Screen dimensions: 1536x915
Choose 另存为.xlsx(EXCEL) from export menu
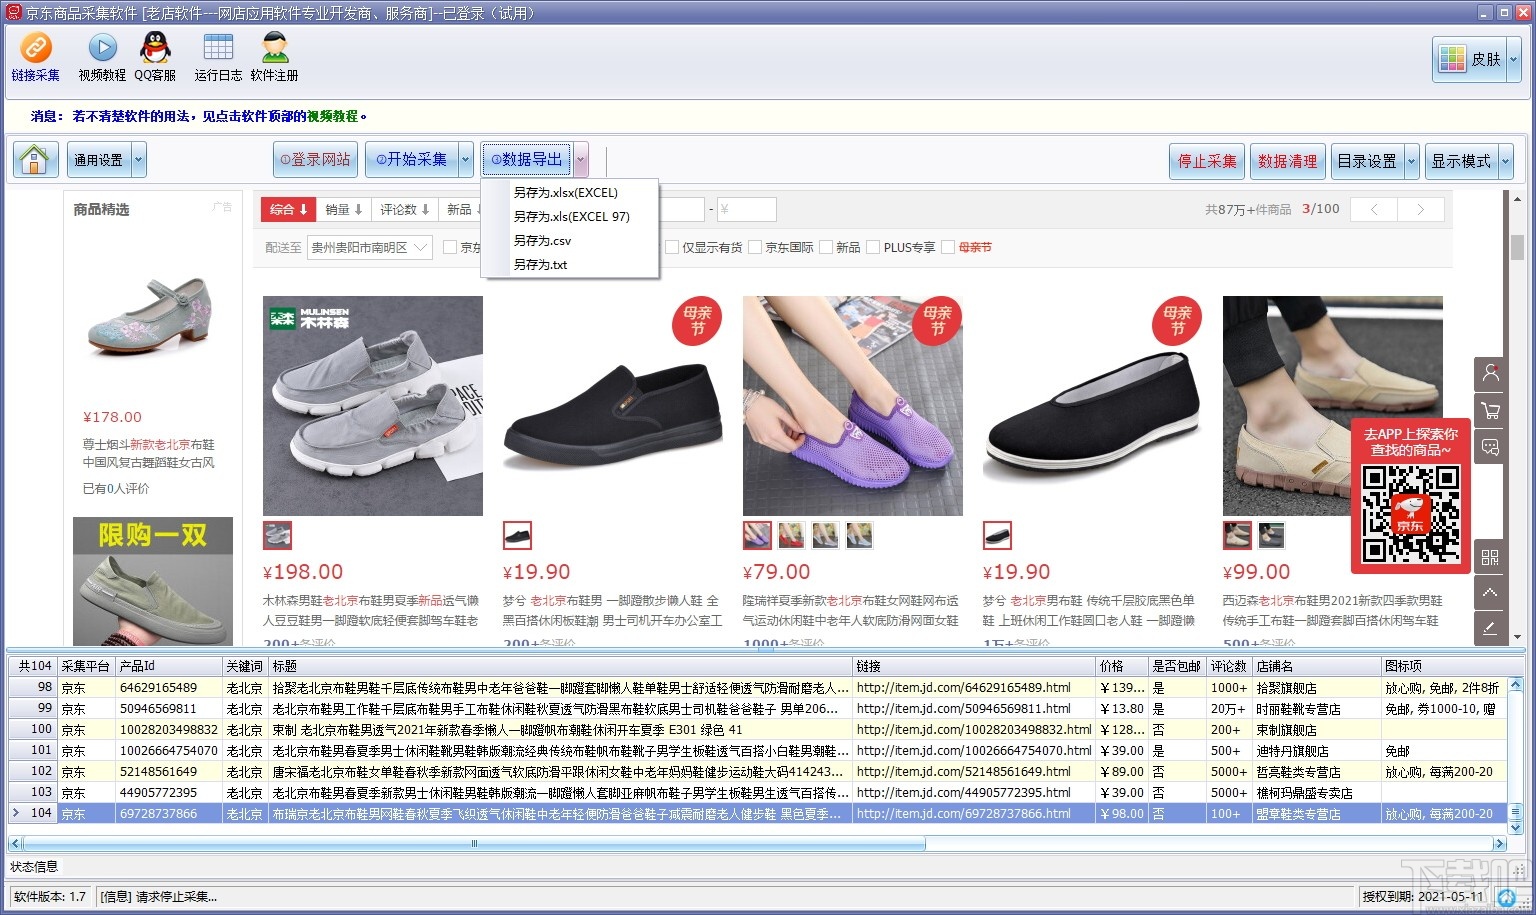coord(570,193)
